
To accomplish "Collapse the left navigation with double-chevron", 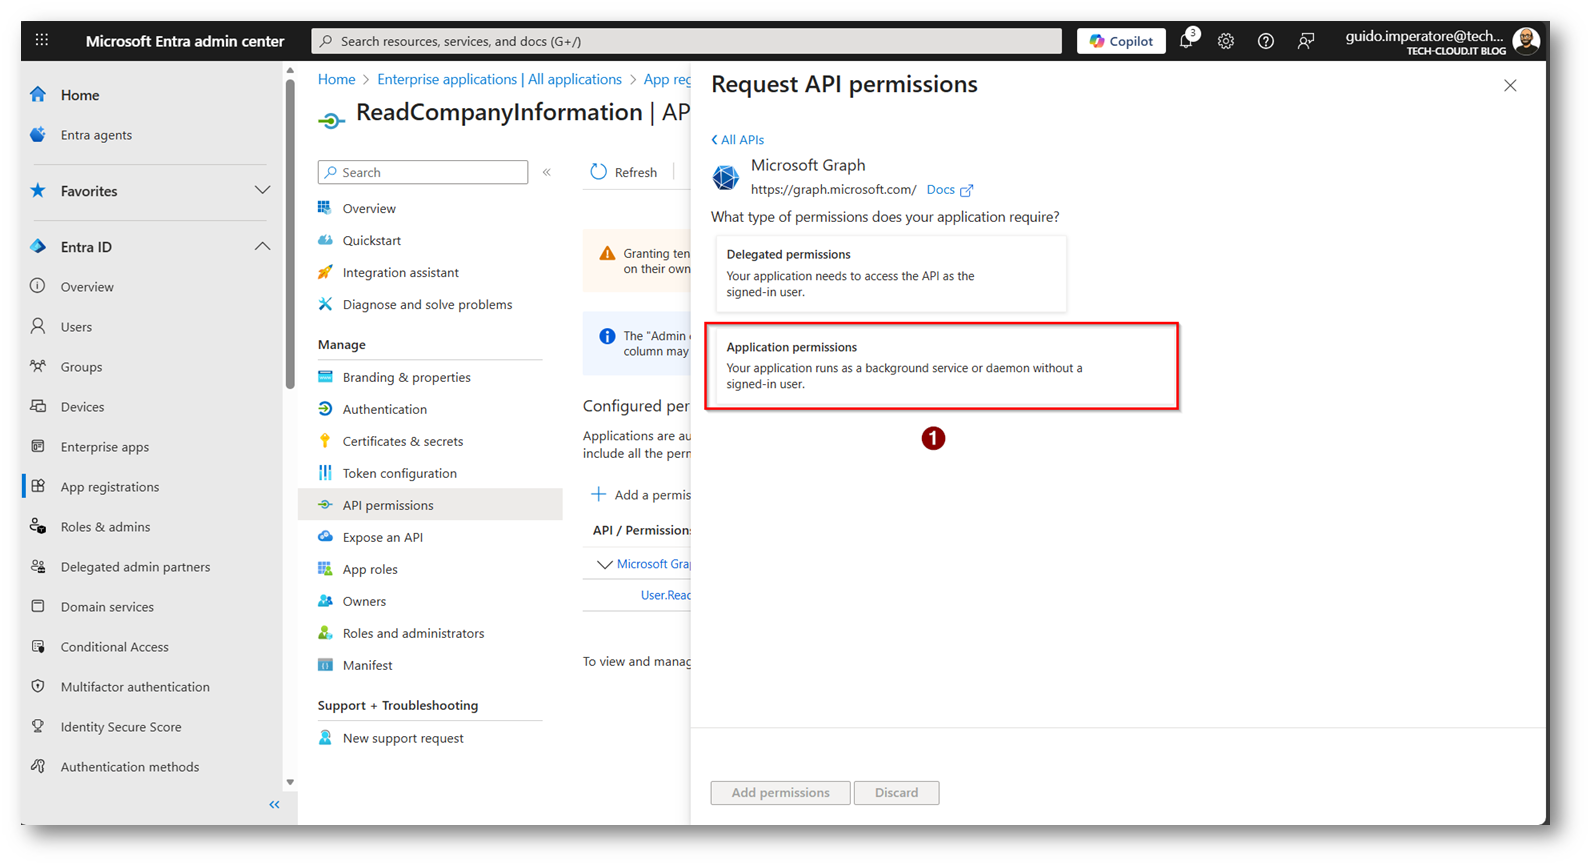I will (x=274, y=805).
